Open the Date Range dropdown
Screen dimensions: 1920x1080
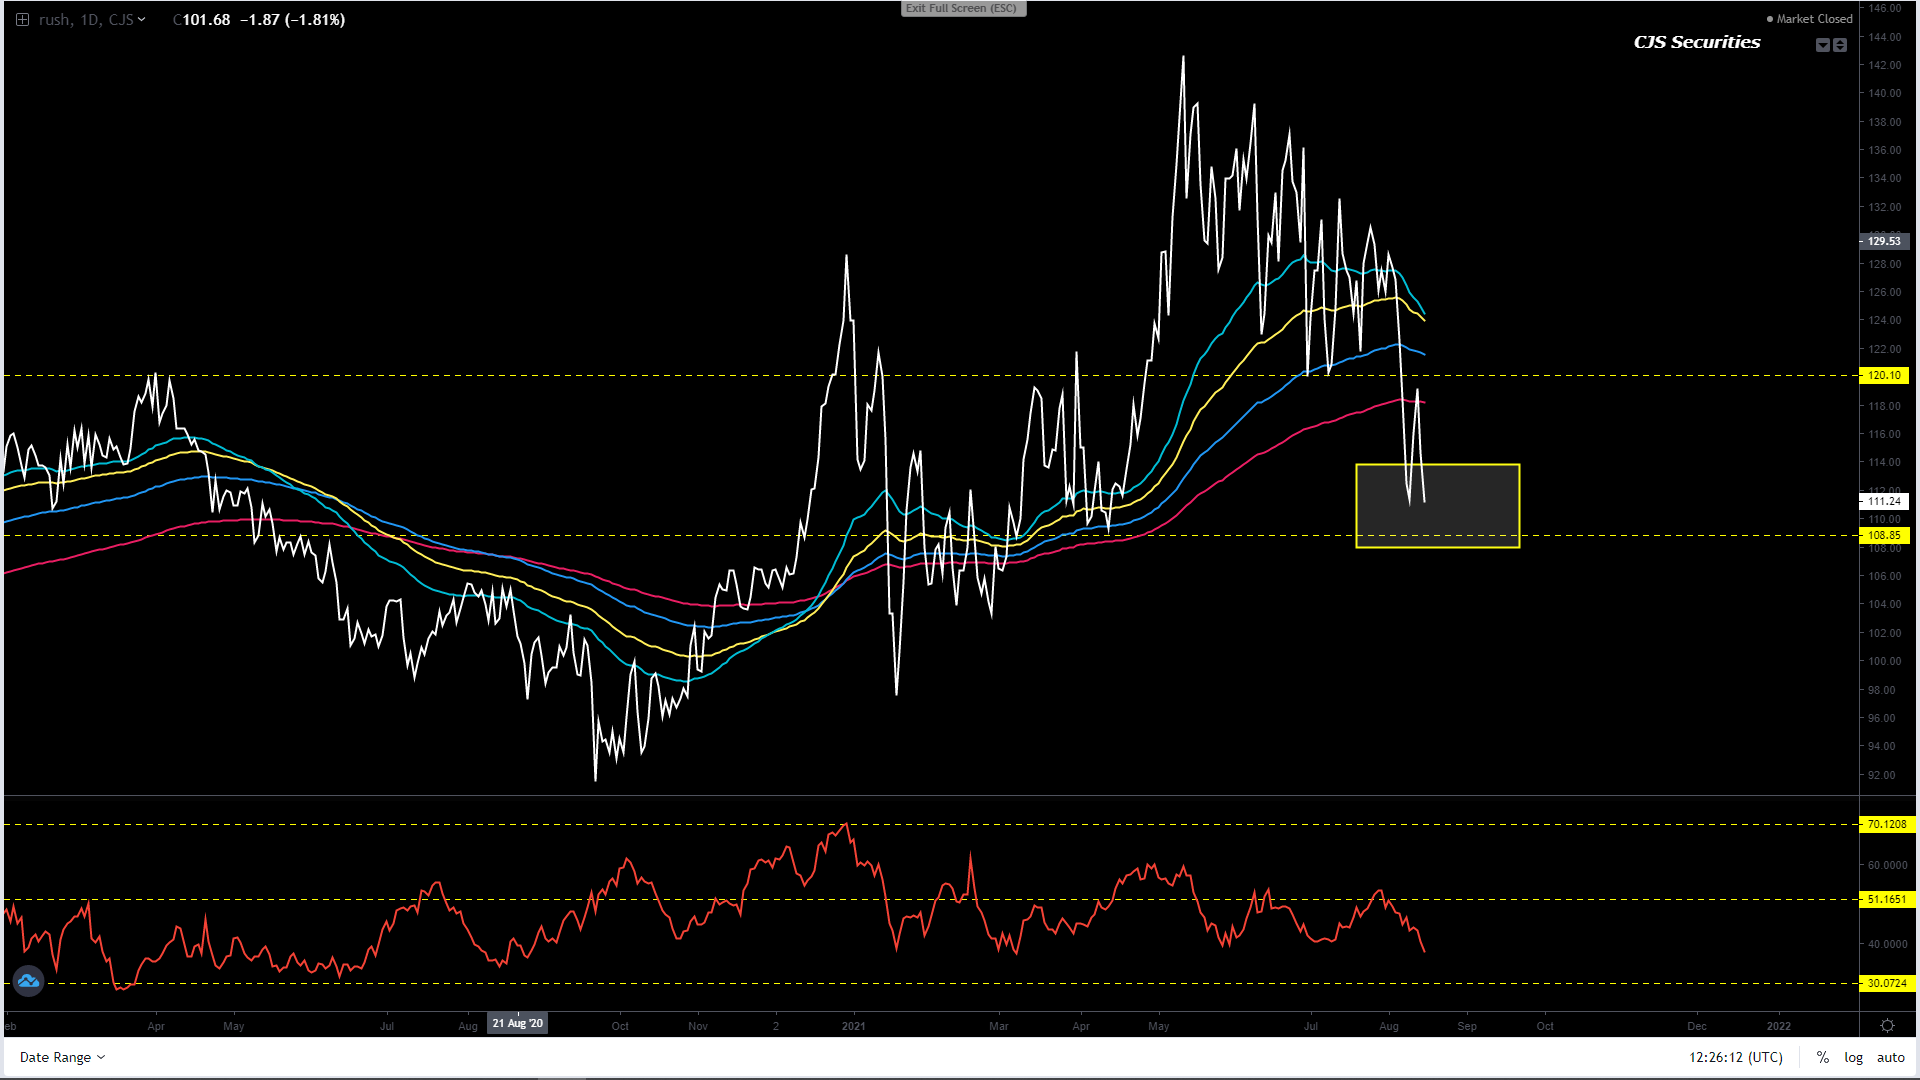[x=62, y=1057]
